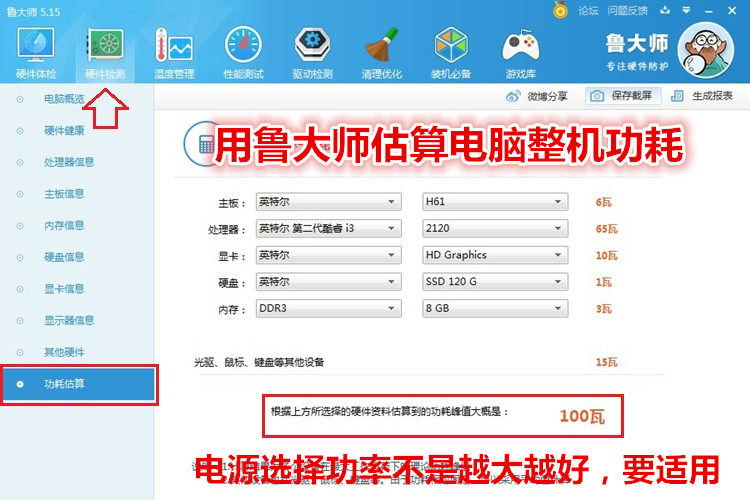Select 硬件健康 in sidebar
Image resolution: width=750 pixels, height=500 pixels.
pyautogui.click(x=64, y=131)
